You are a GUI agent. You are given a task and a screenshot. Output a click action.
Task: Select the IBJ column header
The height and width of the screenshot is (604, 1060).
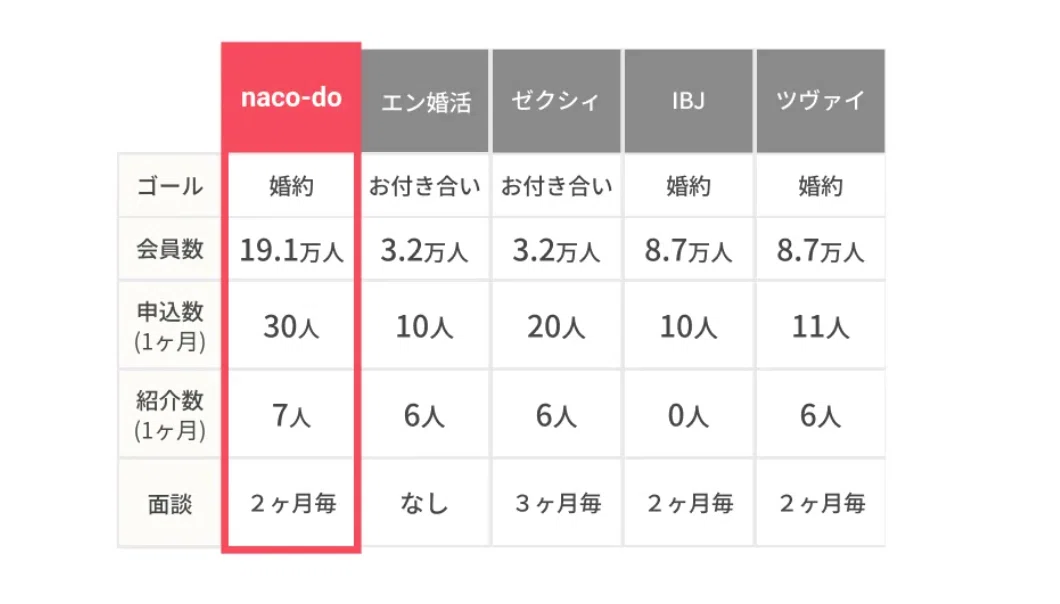pyautogui.click(x=688, y=101)
